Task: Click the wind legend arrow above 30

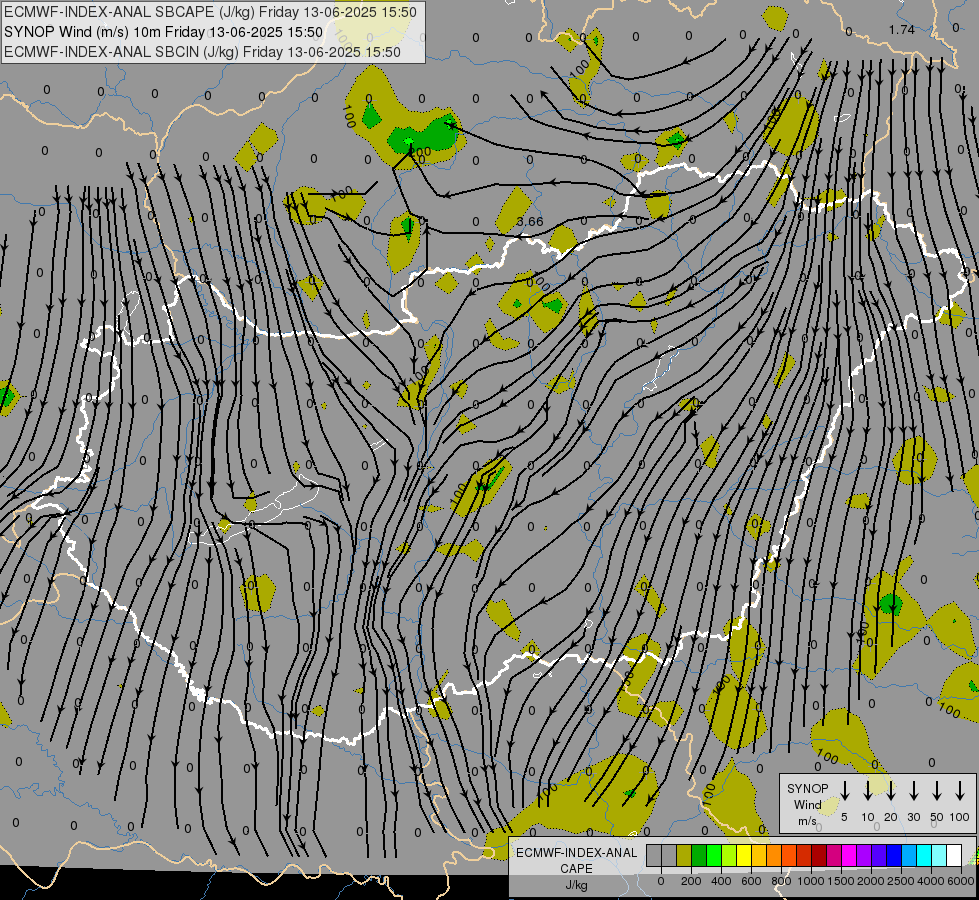Action: coord(914,791)
